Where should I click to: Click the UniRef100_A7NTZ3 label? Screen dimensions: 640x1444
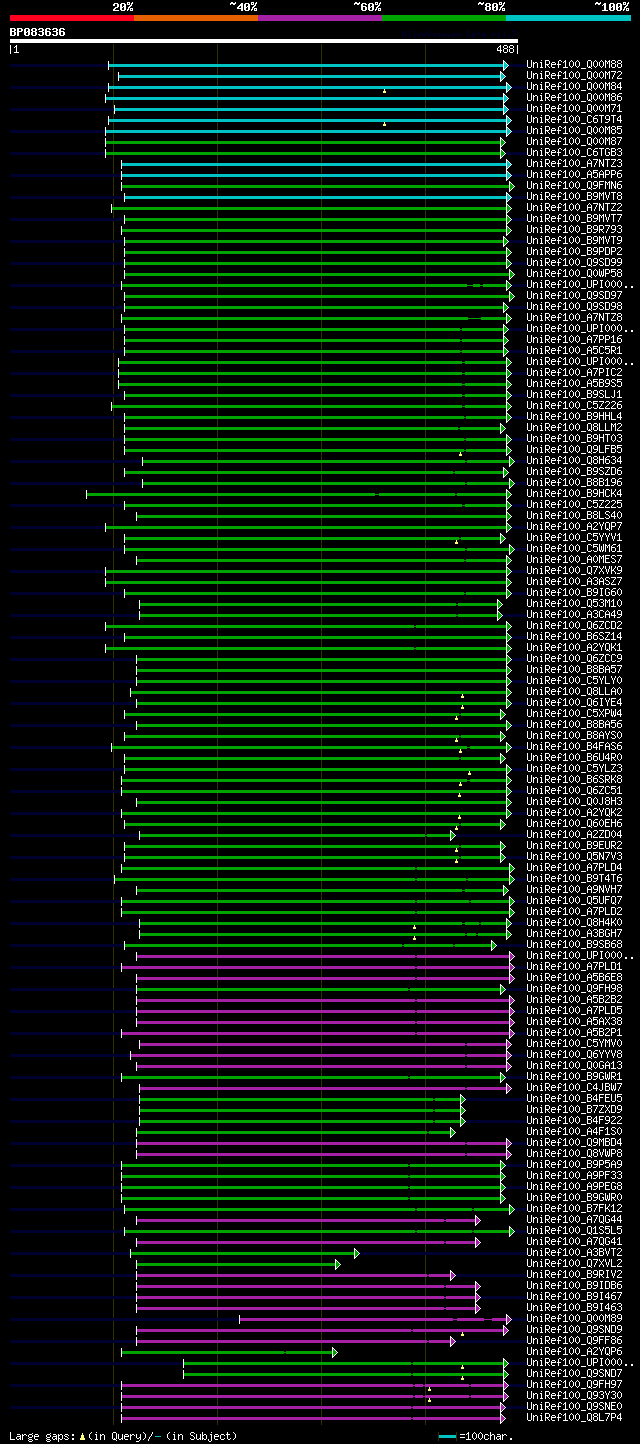coord(574,163)
